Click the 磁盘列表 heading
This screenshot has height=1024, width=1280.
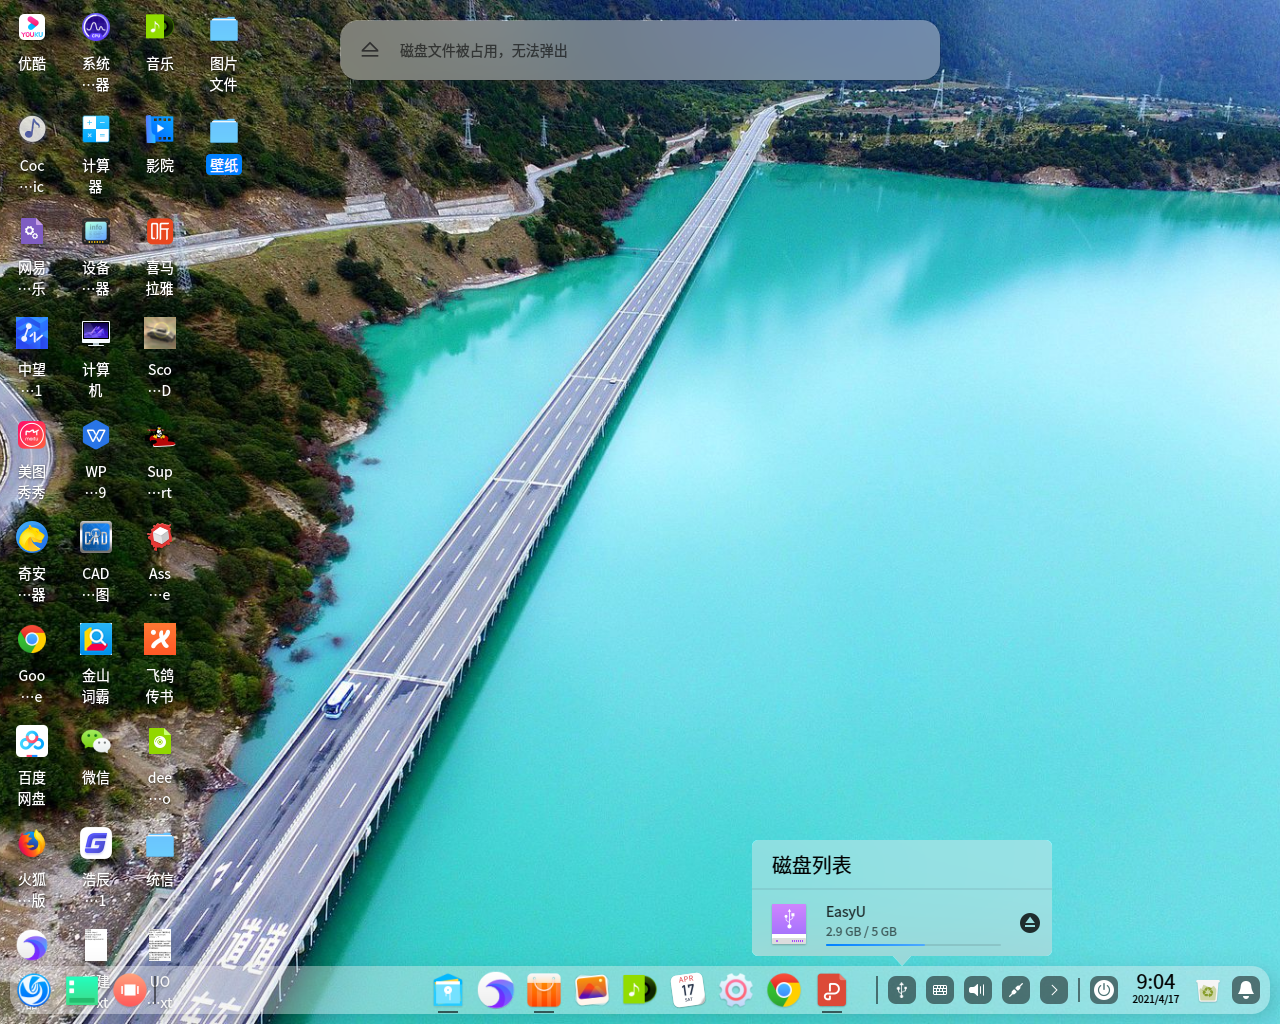tap(812, 865)
